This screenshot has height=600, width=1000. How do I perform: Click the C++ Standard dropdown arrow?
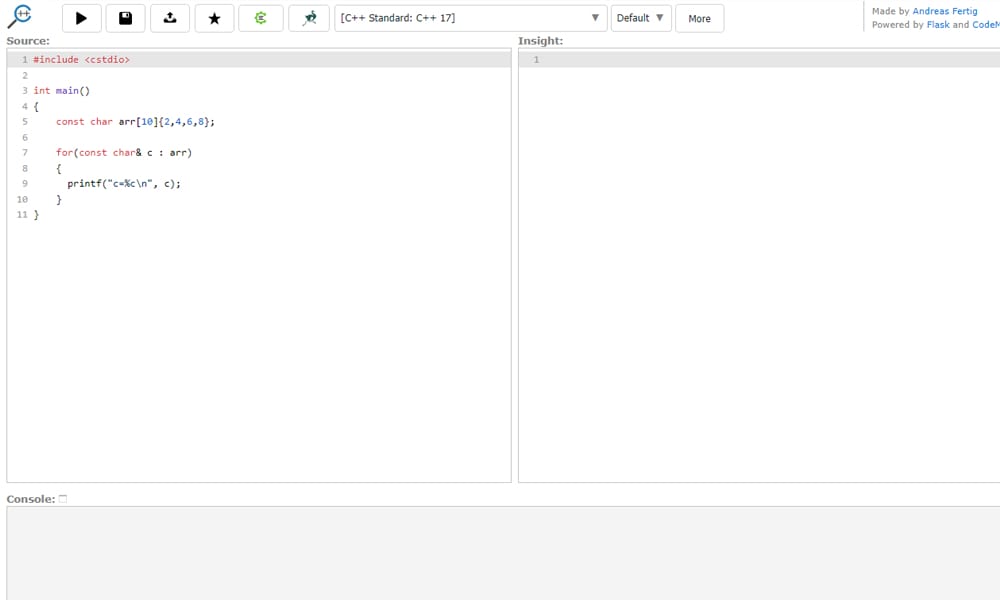coord(595,18)
